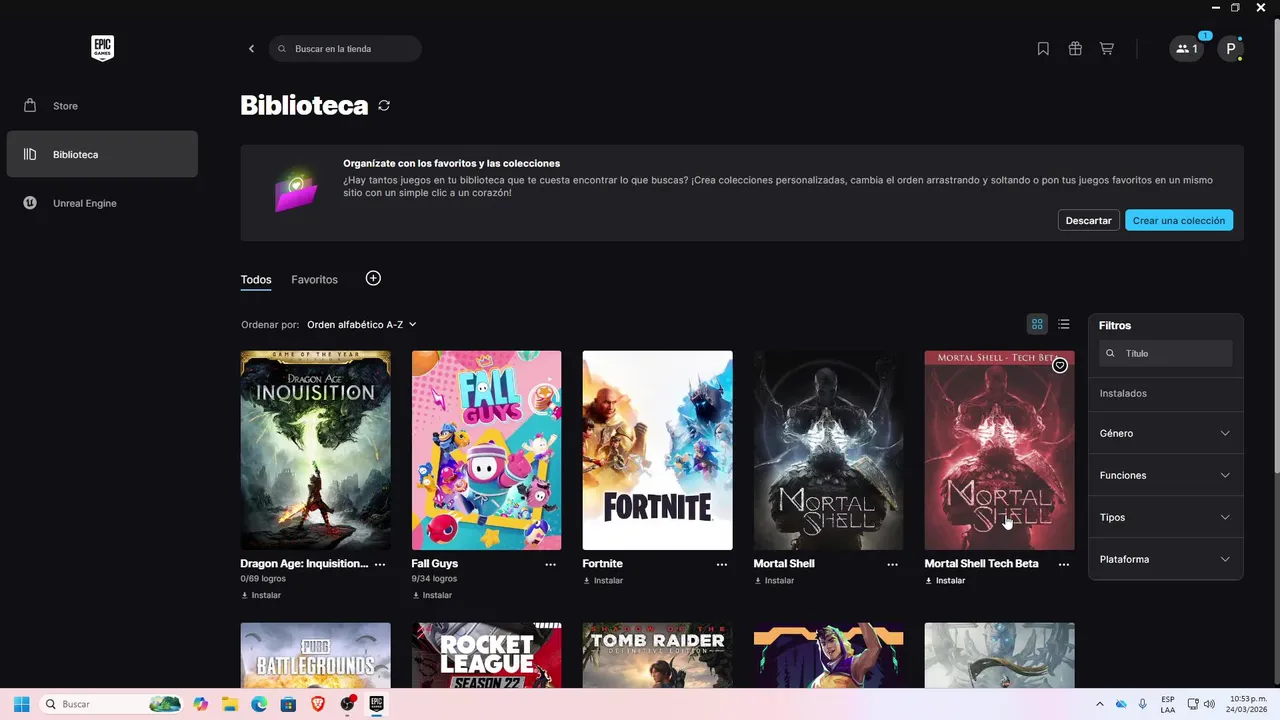
Task: Click the Fortnite game title text
Action: [x=602, y=564]
